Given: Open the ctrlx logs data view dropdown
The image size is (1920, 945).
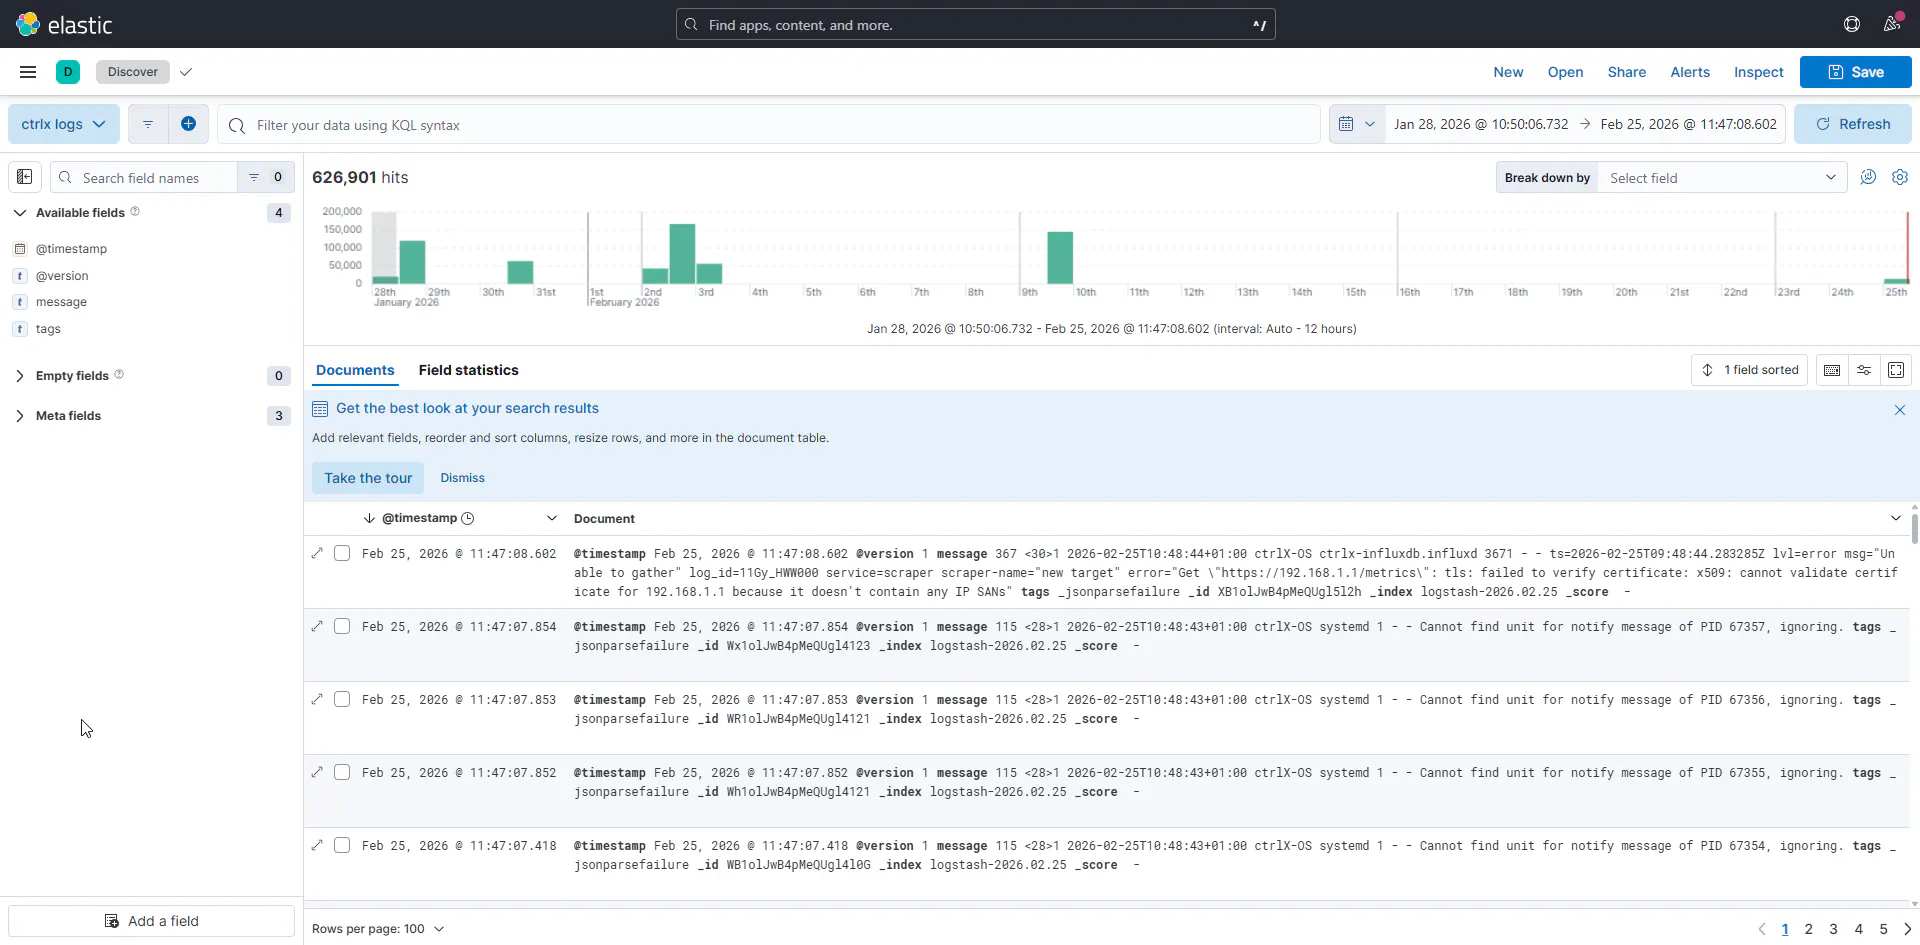Looking at the screenshot, I should click(64, 124).
